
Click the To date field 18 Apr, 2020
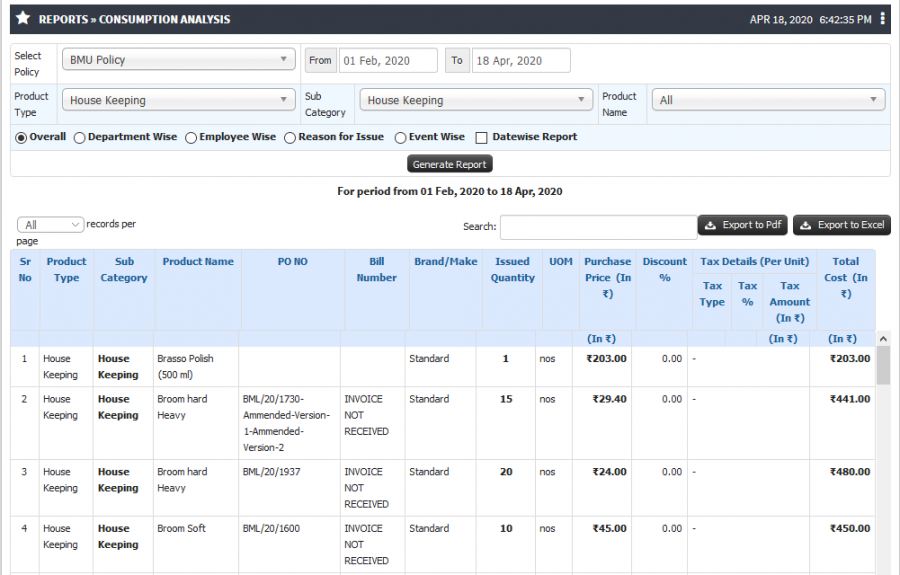(x=521, y=60)
